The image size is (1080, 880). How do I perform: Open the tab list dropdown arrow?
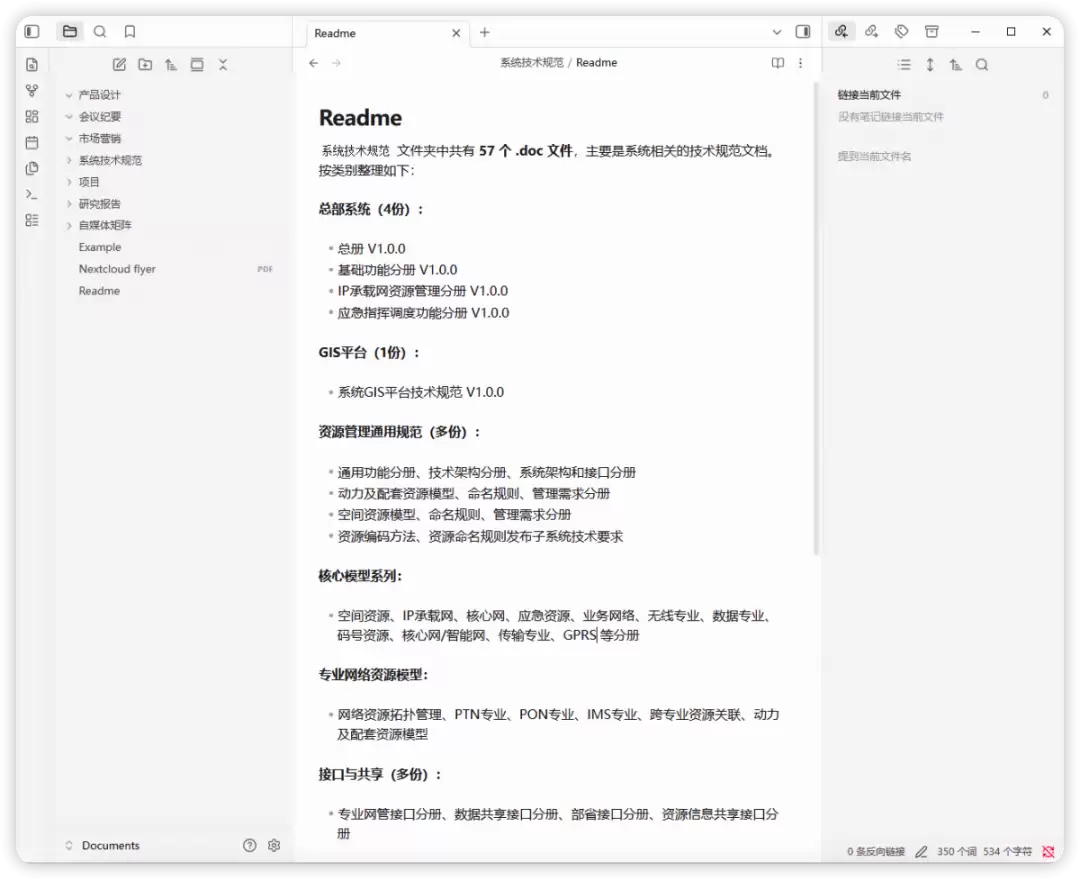(777, 32)
